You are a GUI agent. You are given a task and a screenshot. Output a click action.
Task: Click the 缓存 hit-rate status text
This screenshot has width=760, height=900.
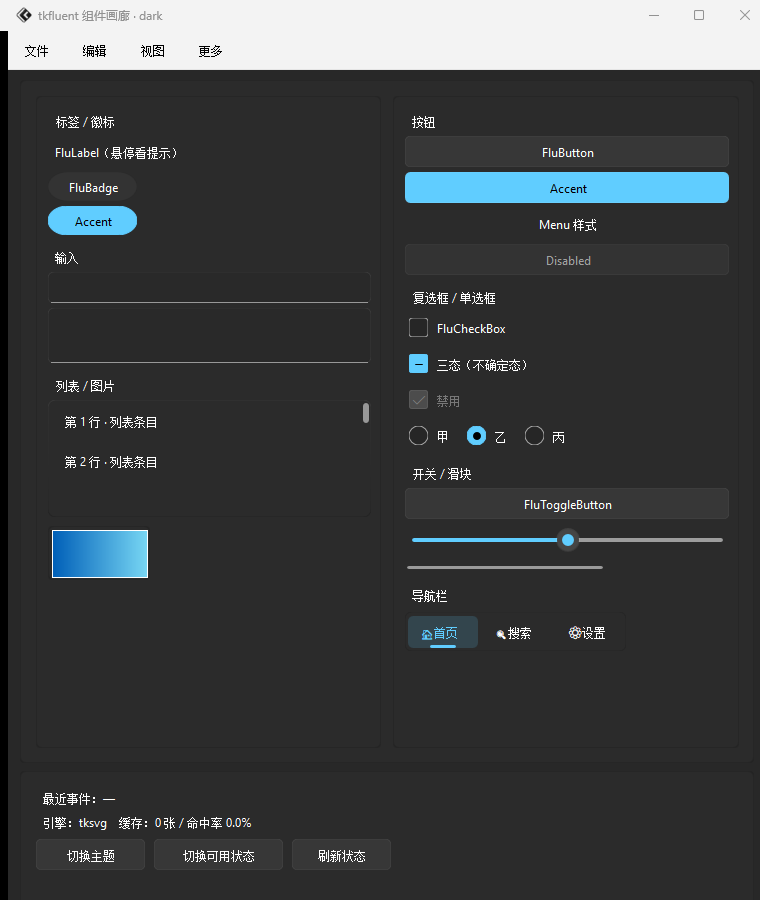(185, 823)
